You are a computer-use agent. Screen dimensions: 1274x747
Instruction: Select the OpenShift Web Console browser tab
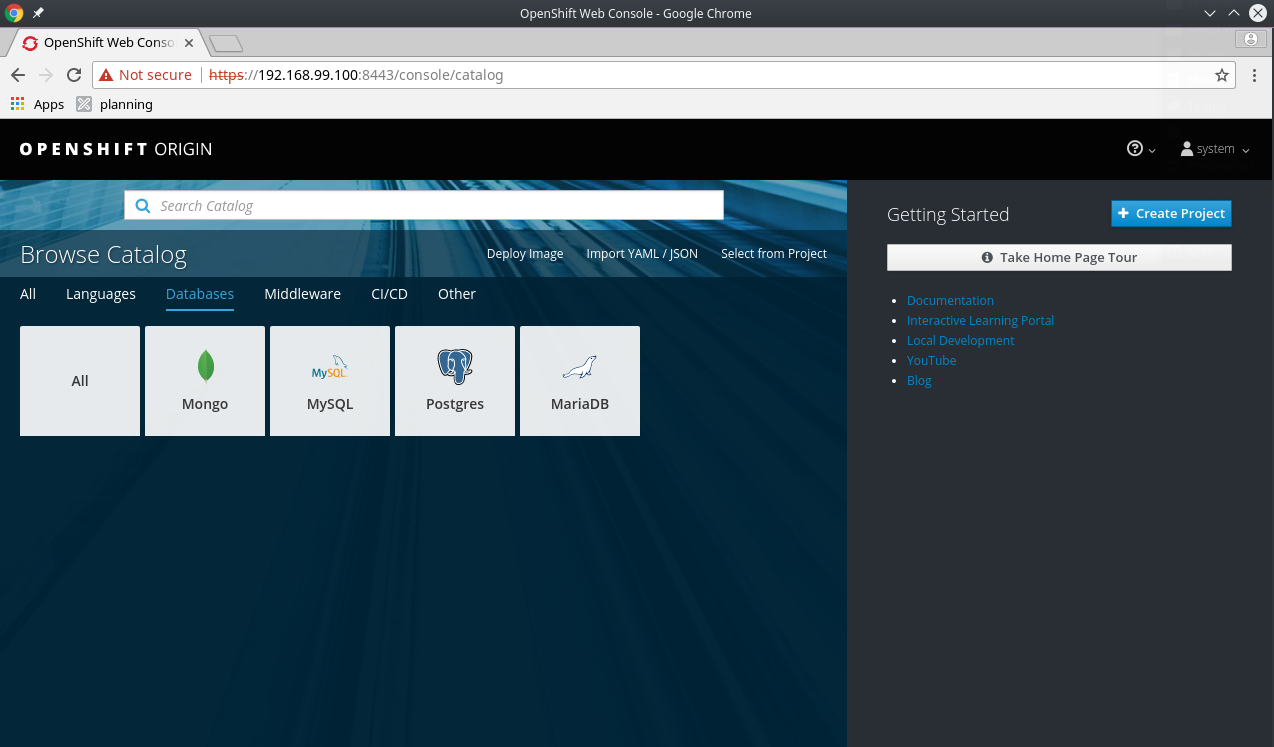[107, 43]
